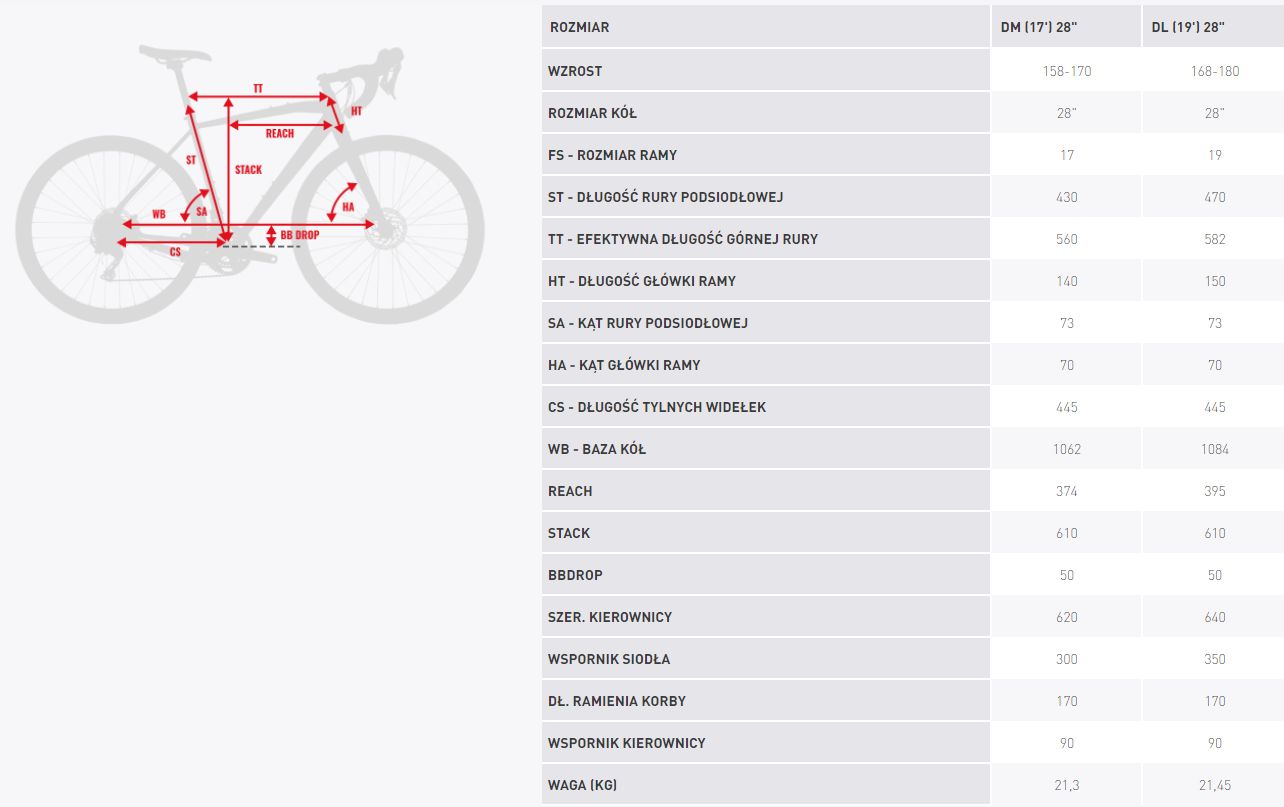Click the HA angle marker on the diagram
This screenshot has height=807, width=1284.
point(348,206)
